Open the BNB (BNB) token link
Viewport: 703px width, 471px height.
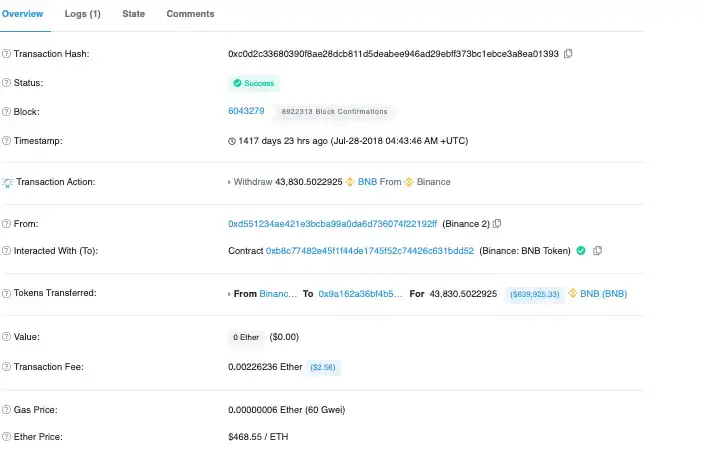603,294
